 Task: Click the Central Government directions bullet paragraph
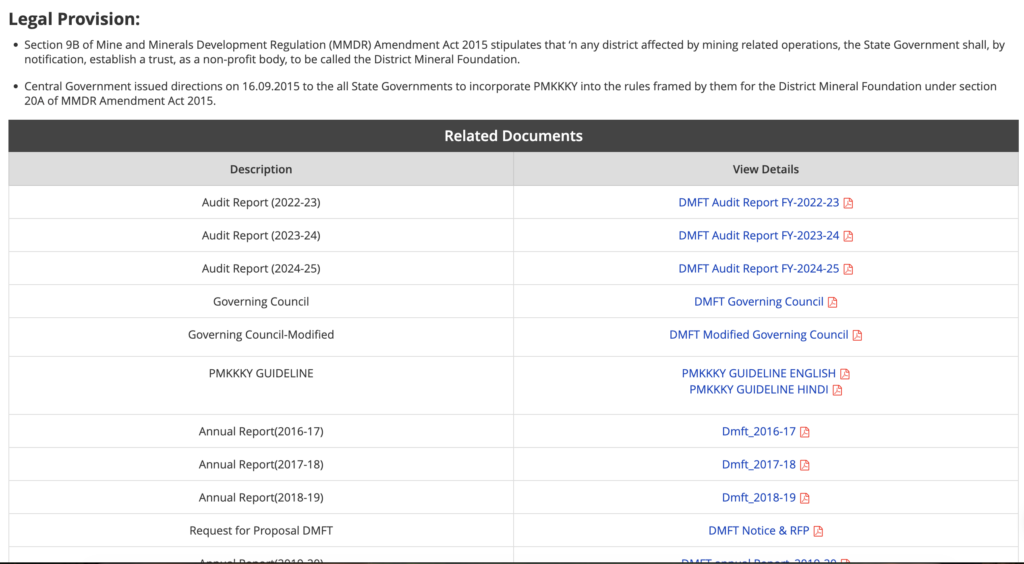(510, 93)
